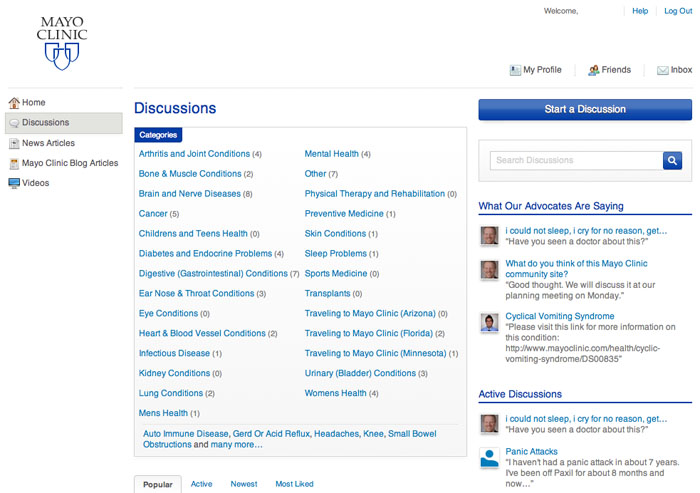Screen dimensions: 700x493
Task: Open Ear Nose & Throat Conditions category
Action: [196, 293]
